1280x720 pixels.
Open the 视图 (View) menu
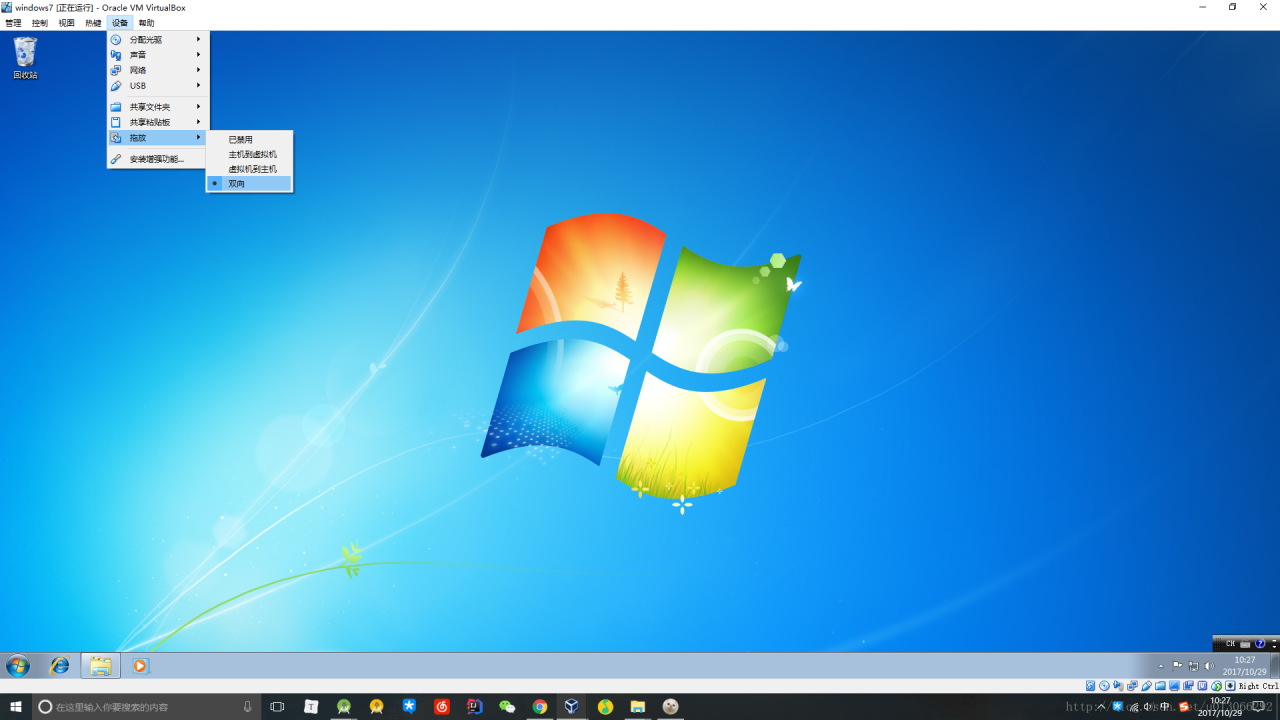pyautogui.click(x=66, y=23)
